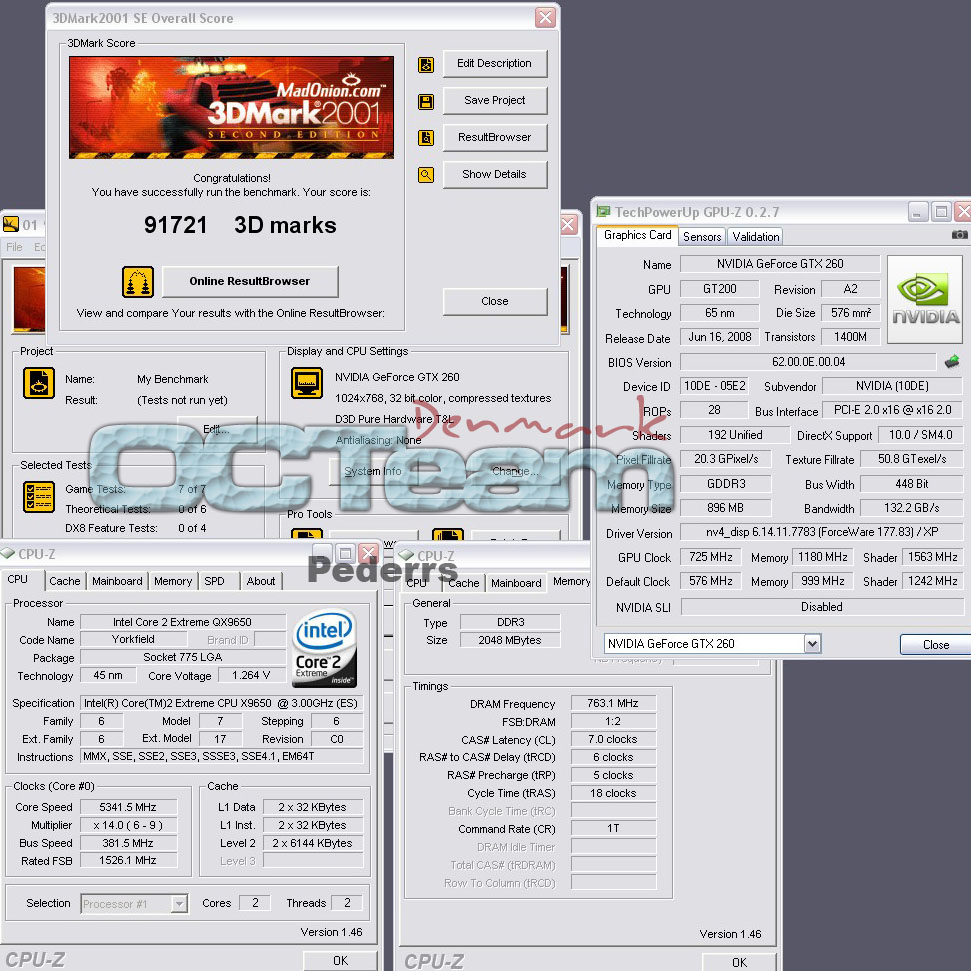
Task: Click the Online ResultBrowser trees icon
Action: point(137,282)
